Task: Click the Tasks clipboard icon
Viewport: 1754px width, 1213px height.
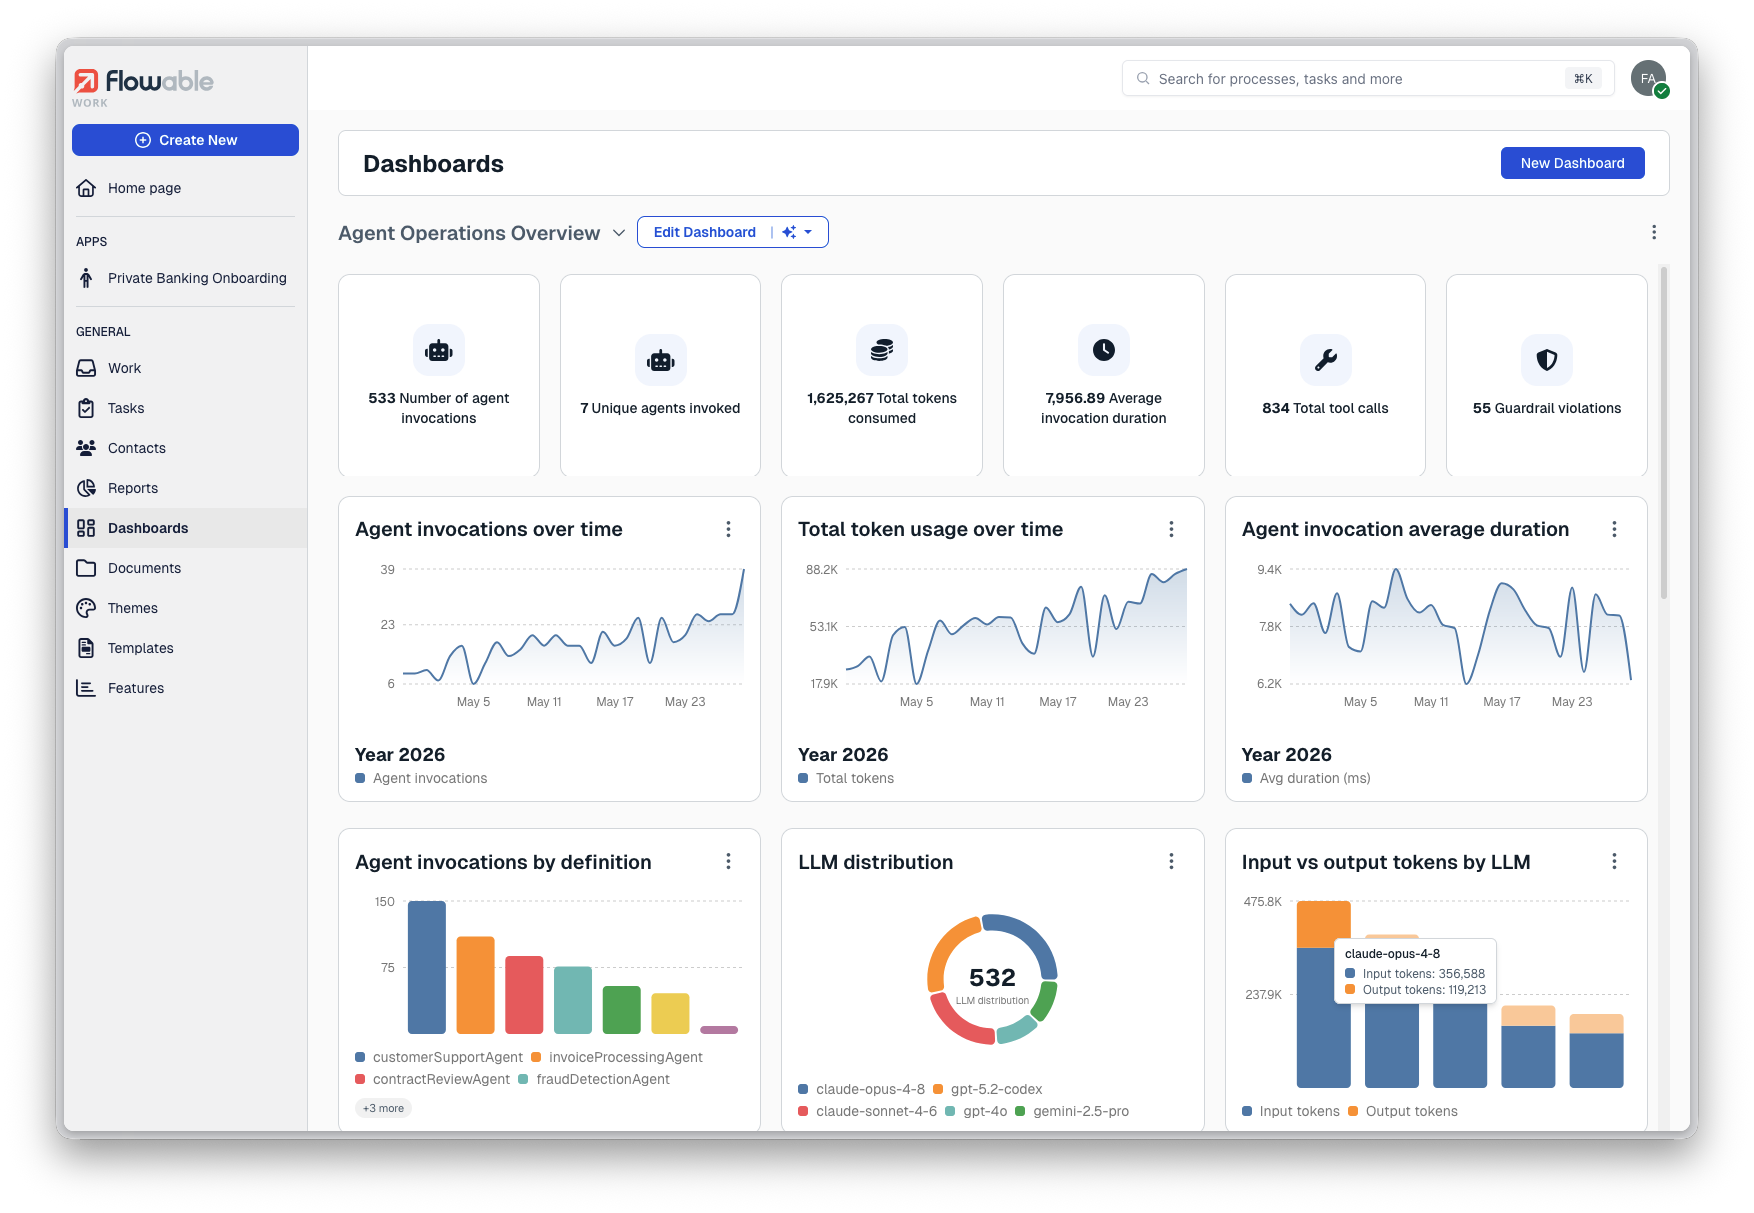Action: 86,408
